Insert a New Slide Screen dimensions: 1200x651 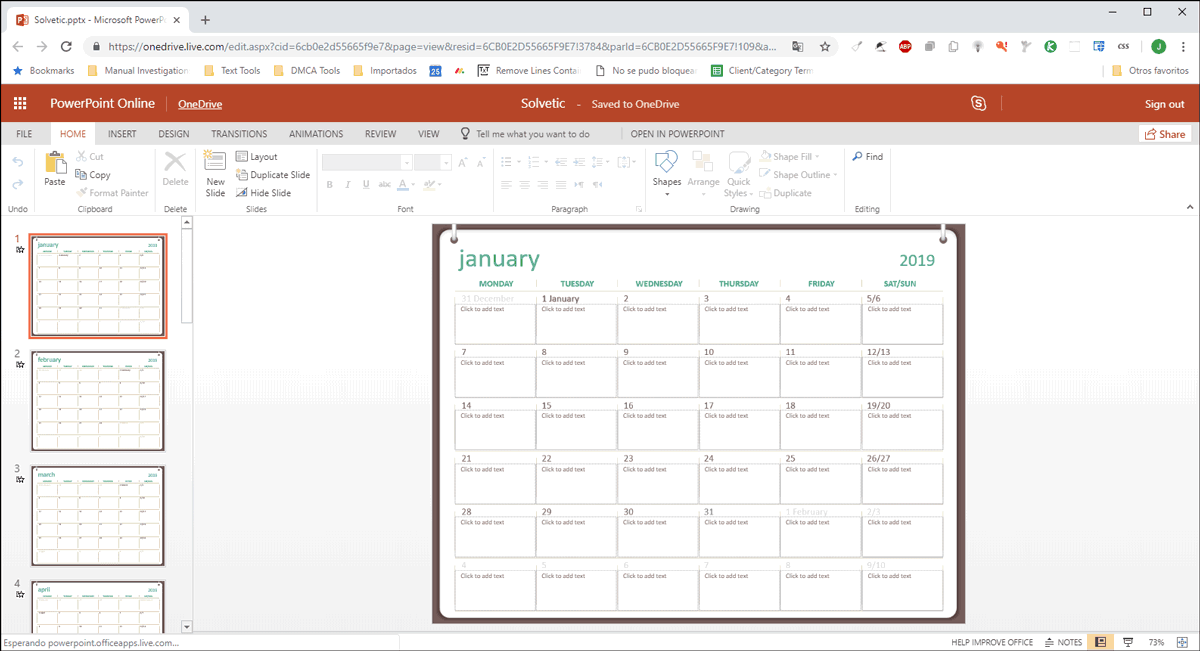215,174
